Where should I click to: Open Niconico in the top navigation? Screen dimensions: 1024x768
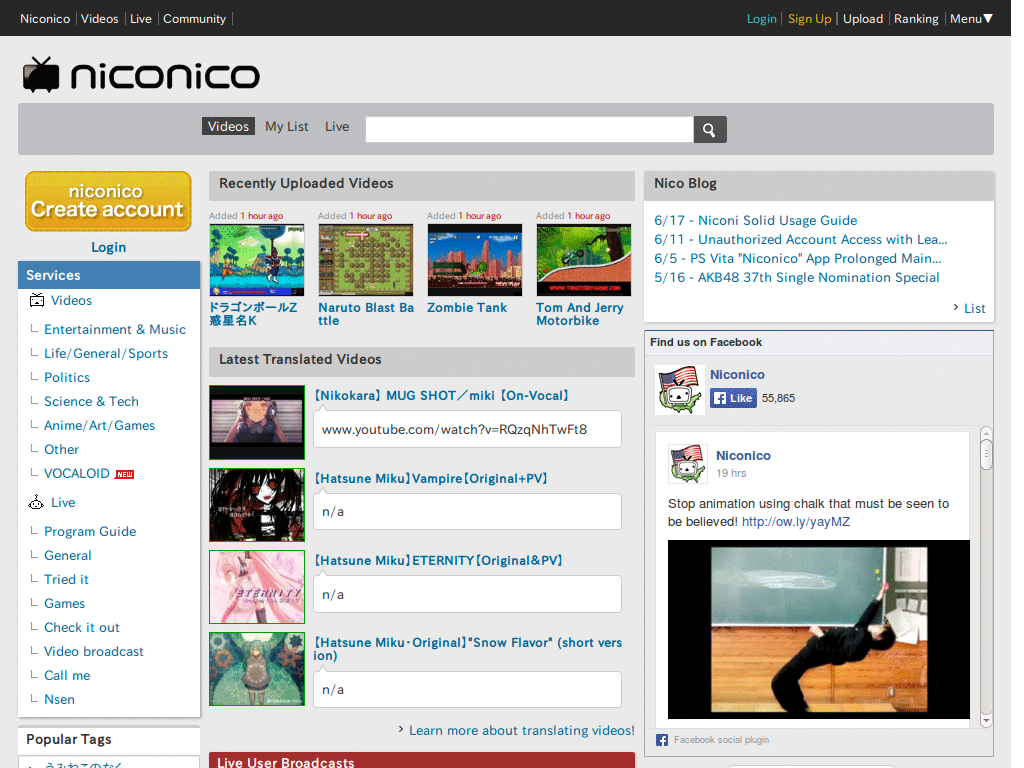pyautogui.click(x=45, y=19)
